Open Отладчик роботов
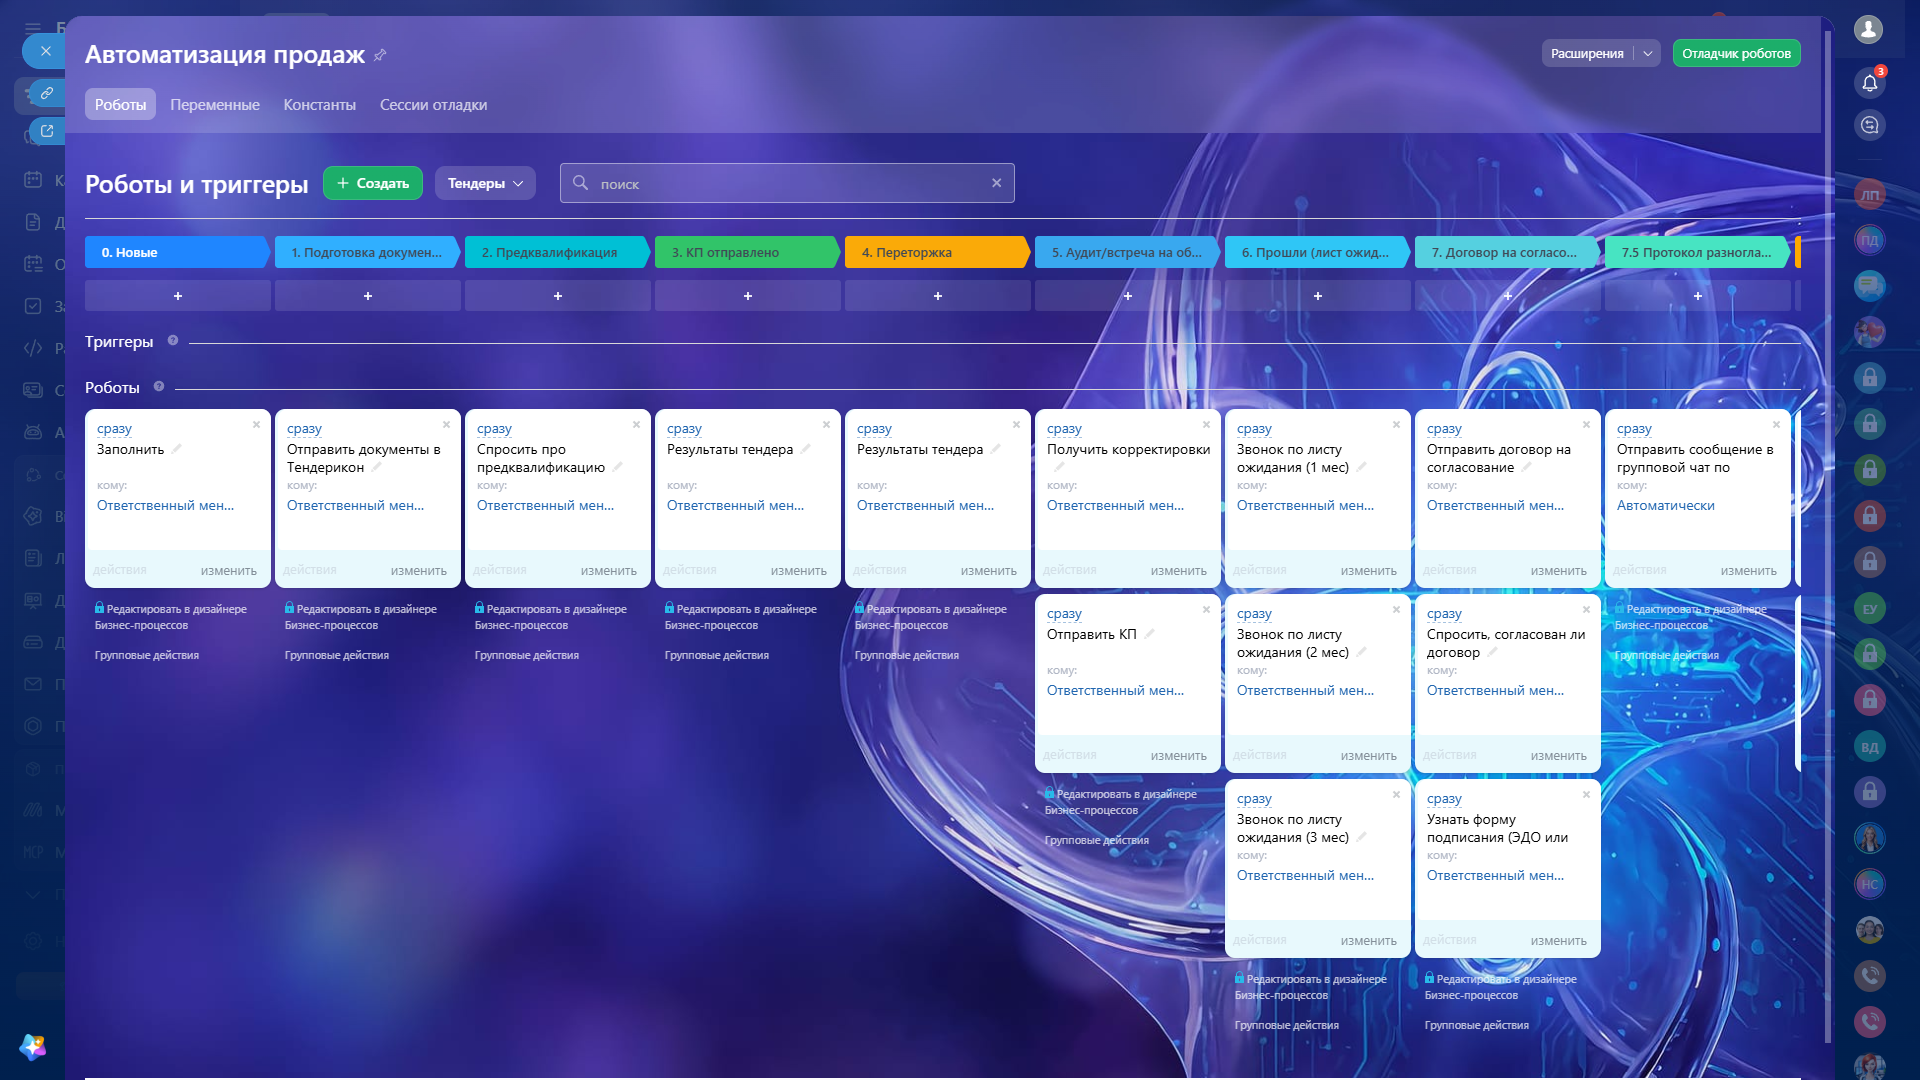The image size is (1920, 1080). click(x=1736, y=54)
